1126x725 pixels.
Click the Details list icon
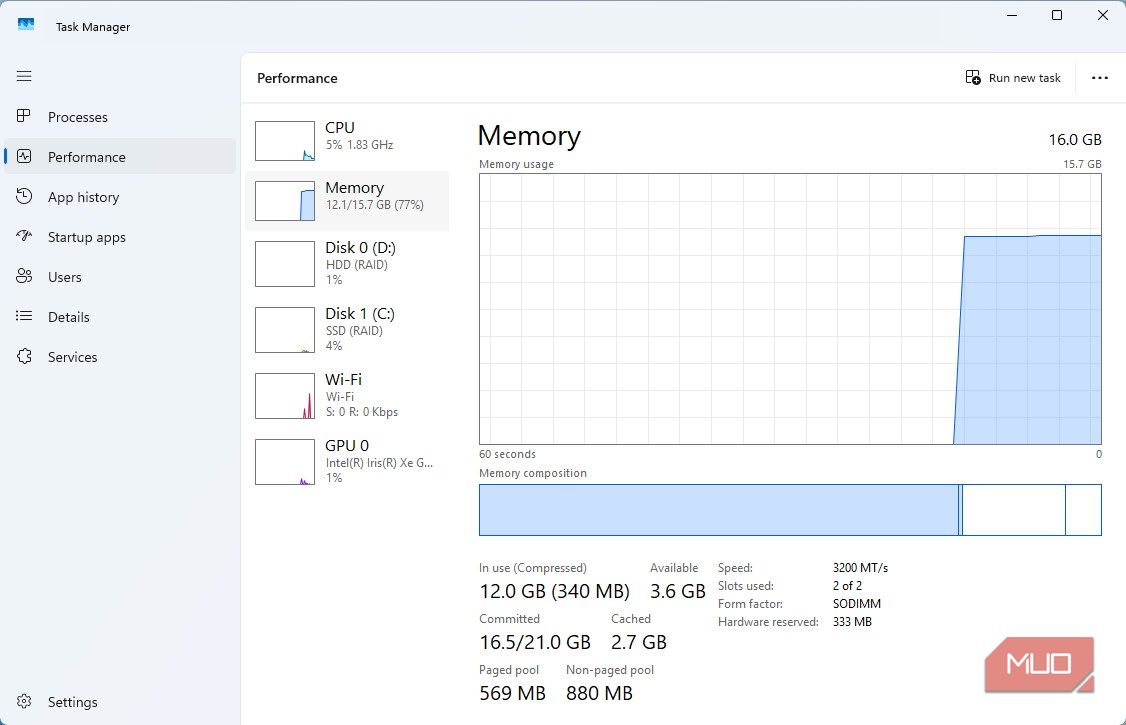pos(24,316)
